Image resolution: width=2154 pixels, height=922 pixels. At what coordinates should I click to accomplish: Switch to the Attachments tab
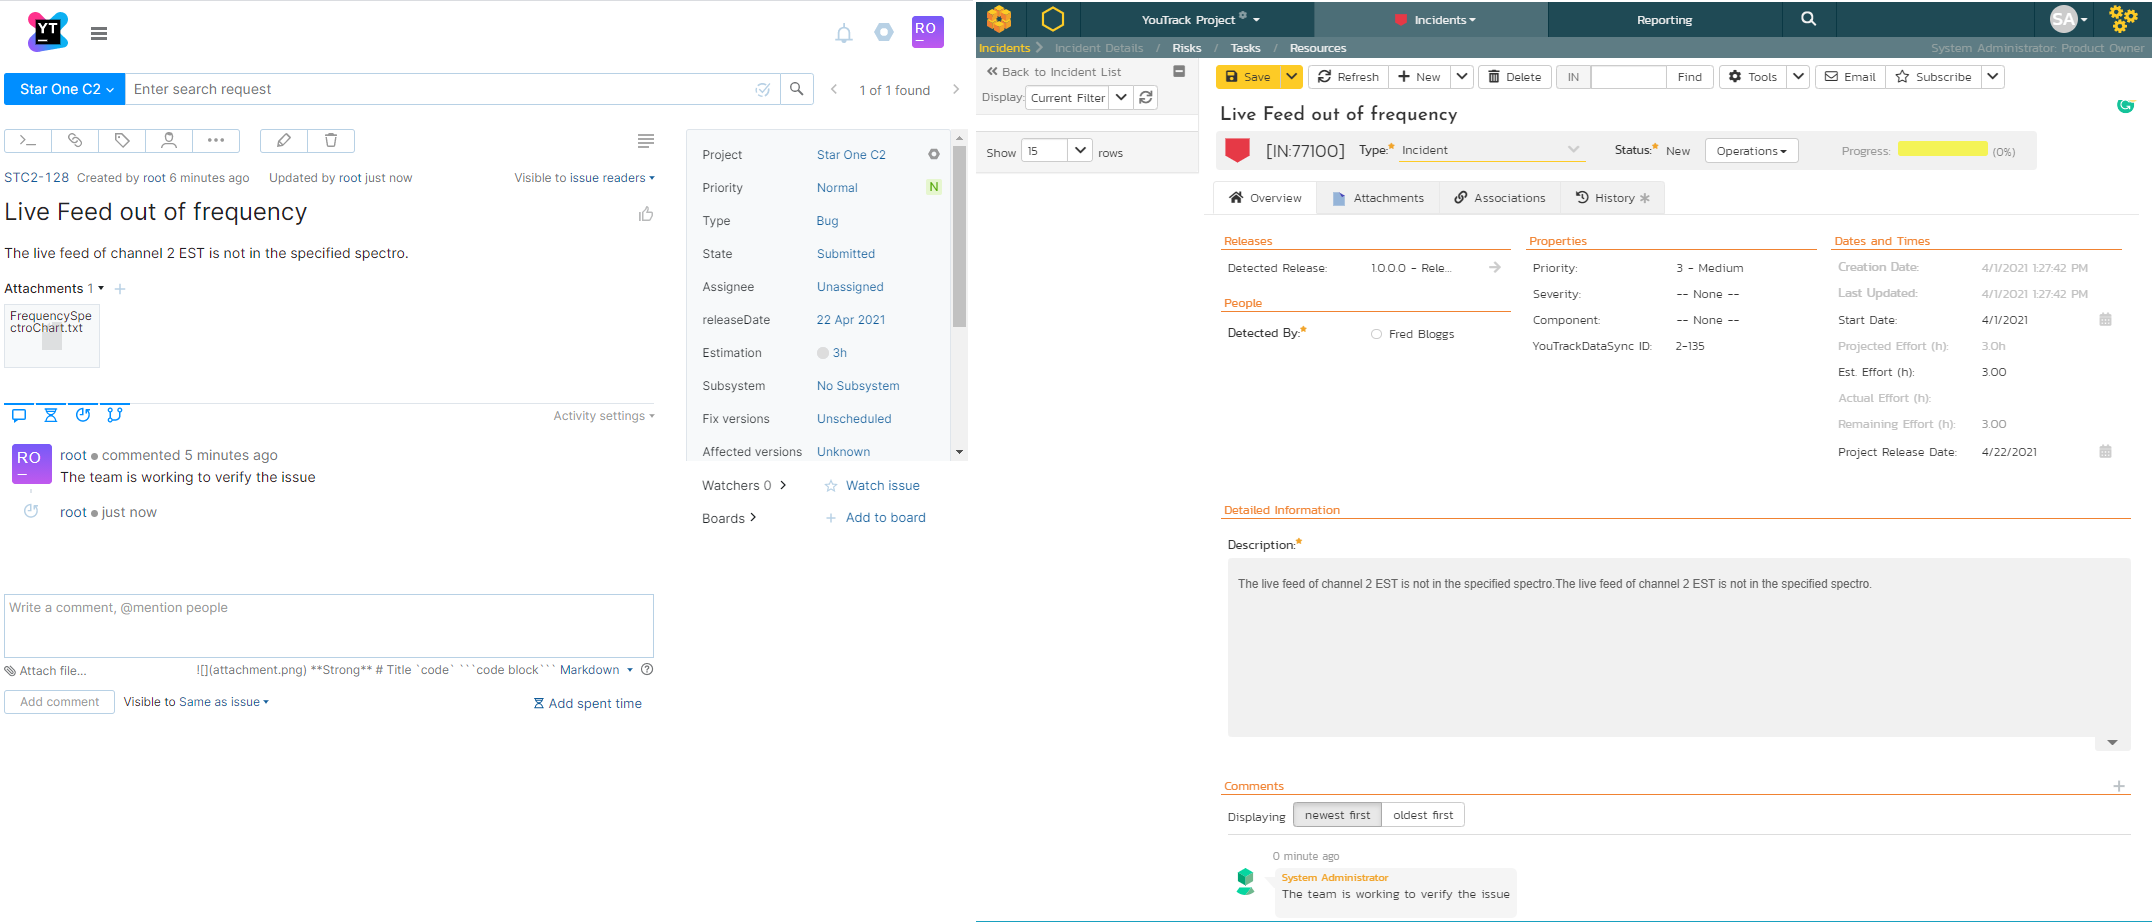click(x=1378, y=198)
